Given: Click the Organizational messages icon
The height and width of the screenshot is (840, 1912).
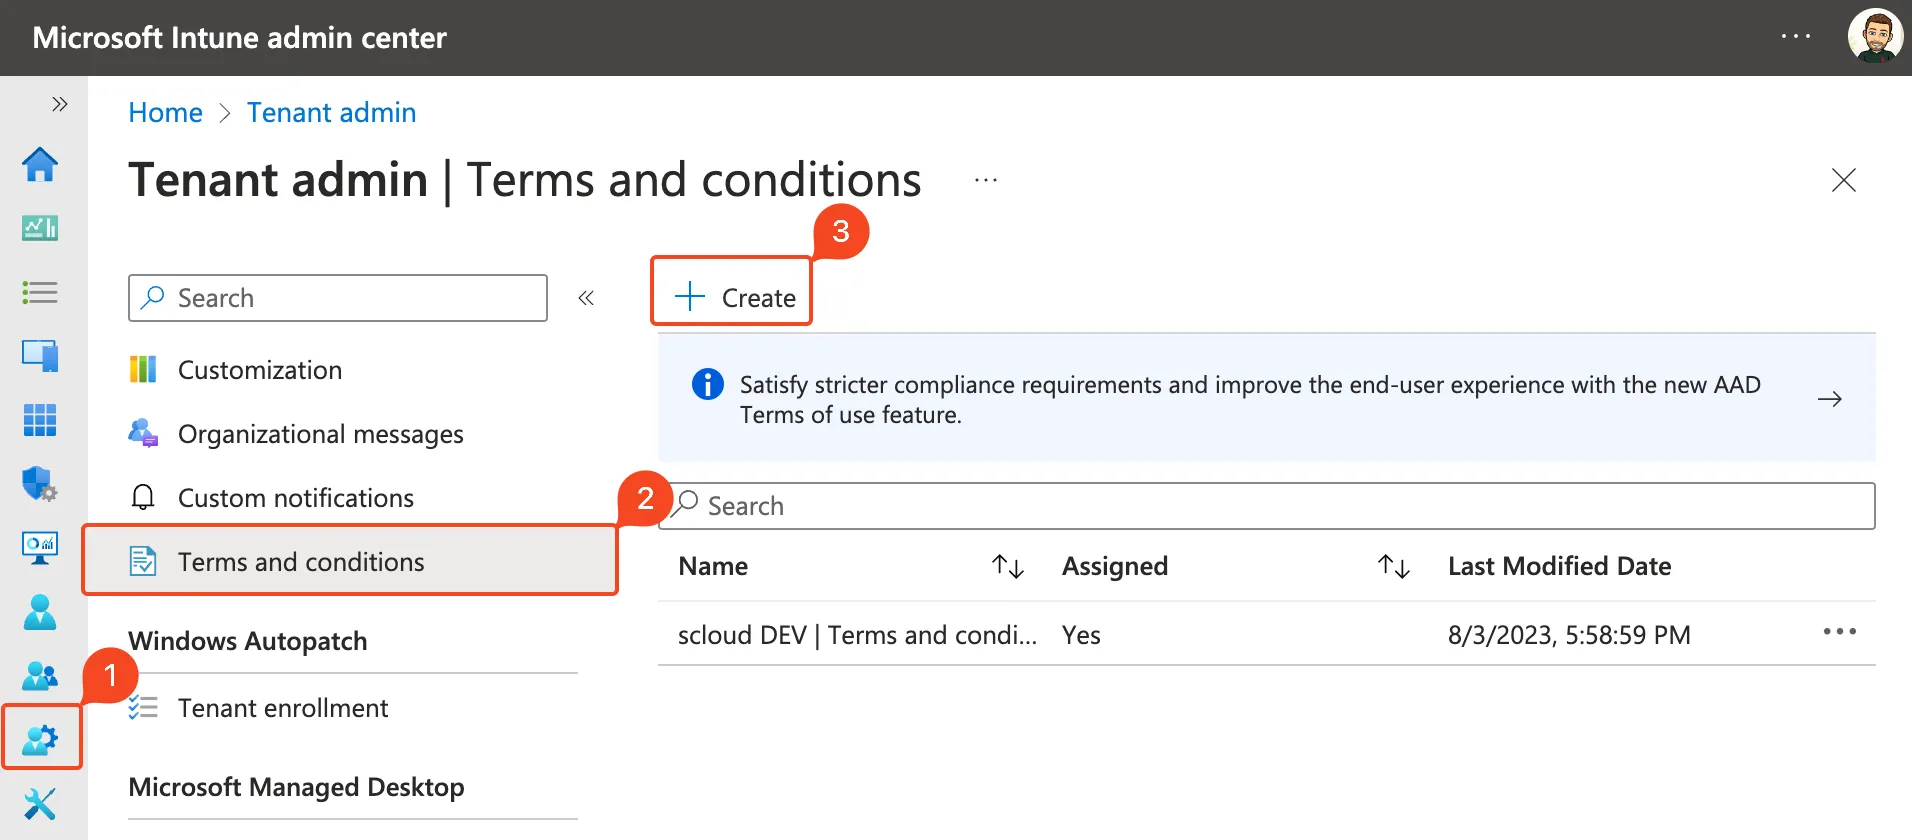Looking at the screenshot, I should 143,433.
